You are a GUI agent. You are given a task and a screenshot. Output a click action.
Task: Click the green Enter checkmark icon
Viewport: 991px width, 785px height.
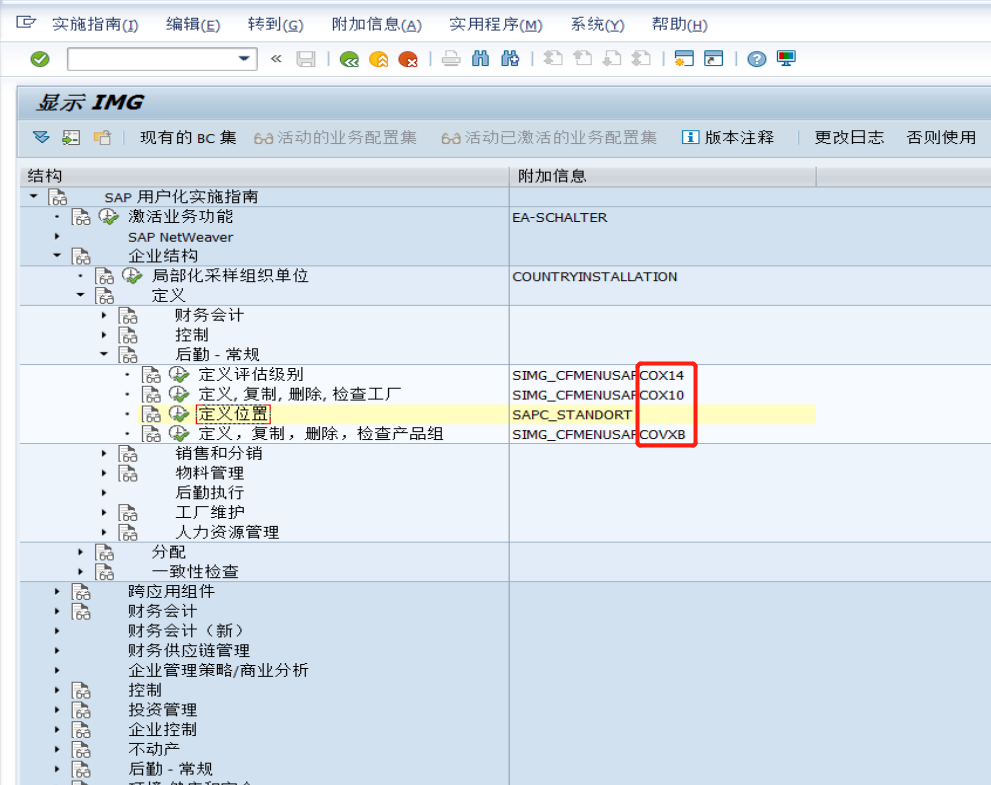pos(40,59)
